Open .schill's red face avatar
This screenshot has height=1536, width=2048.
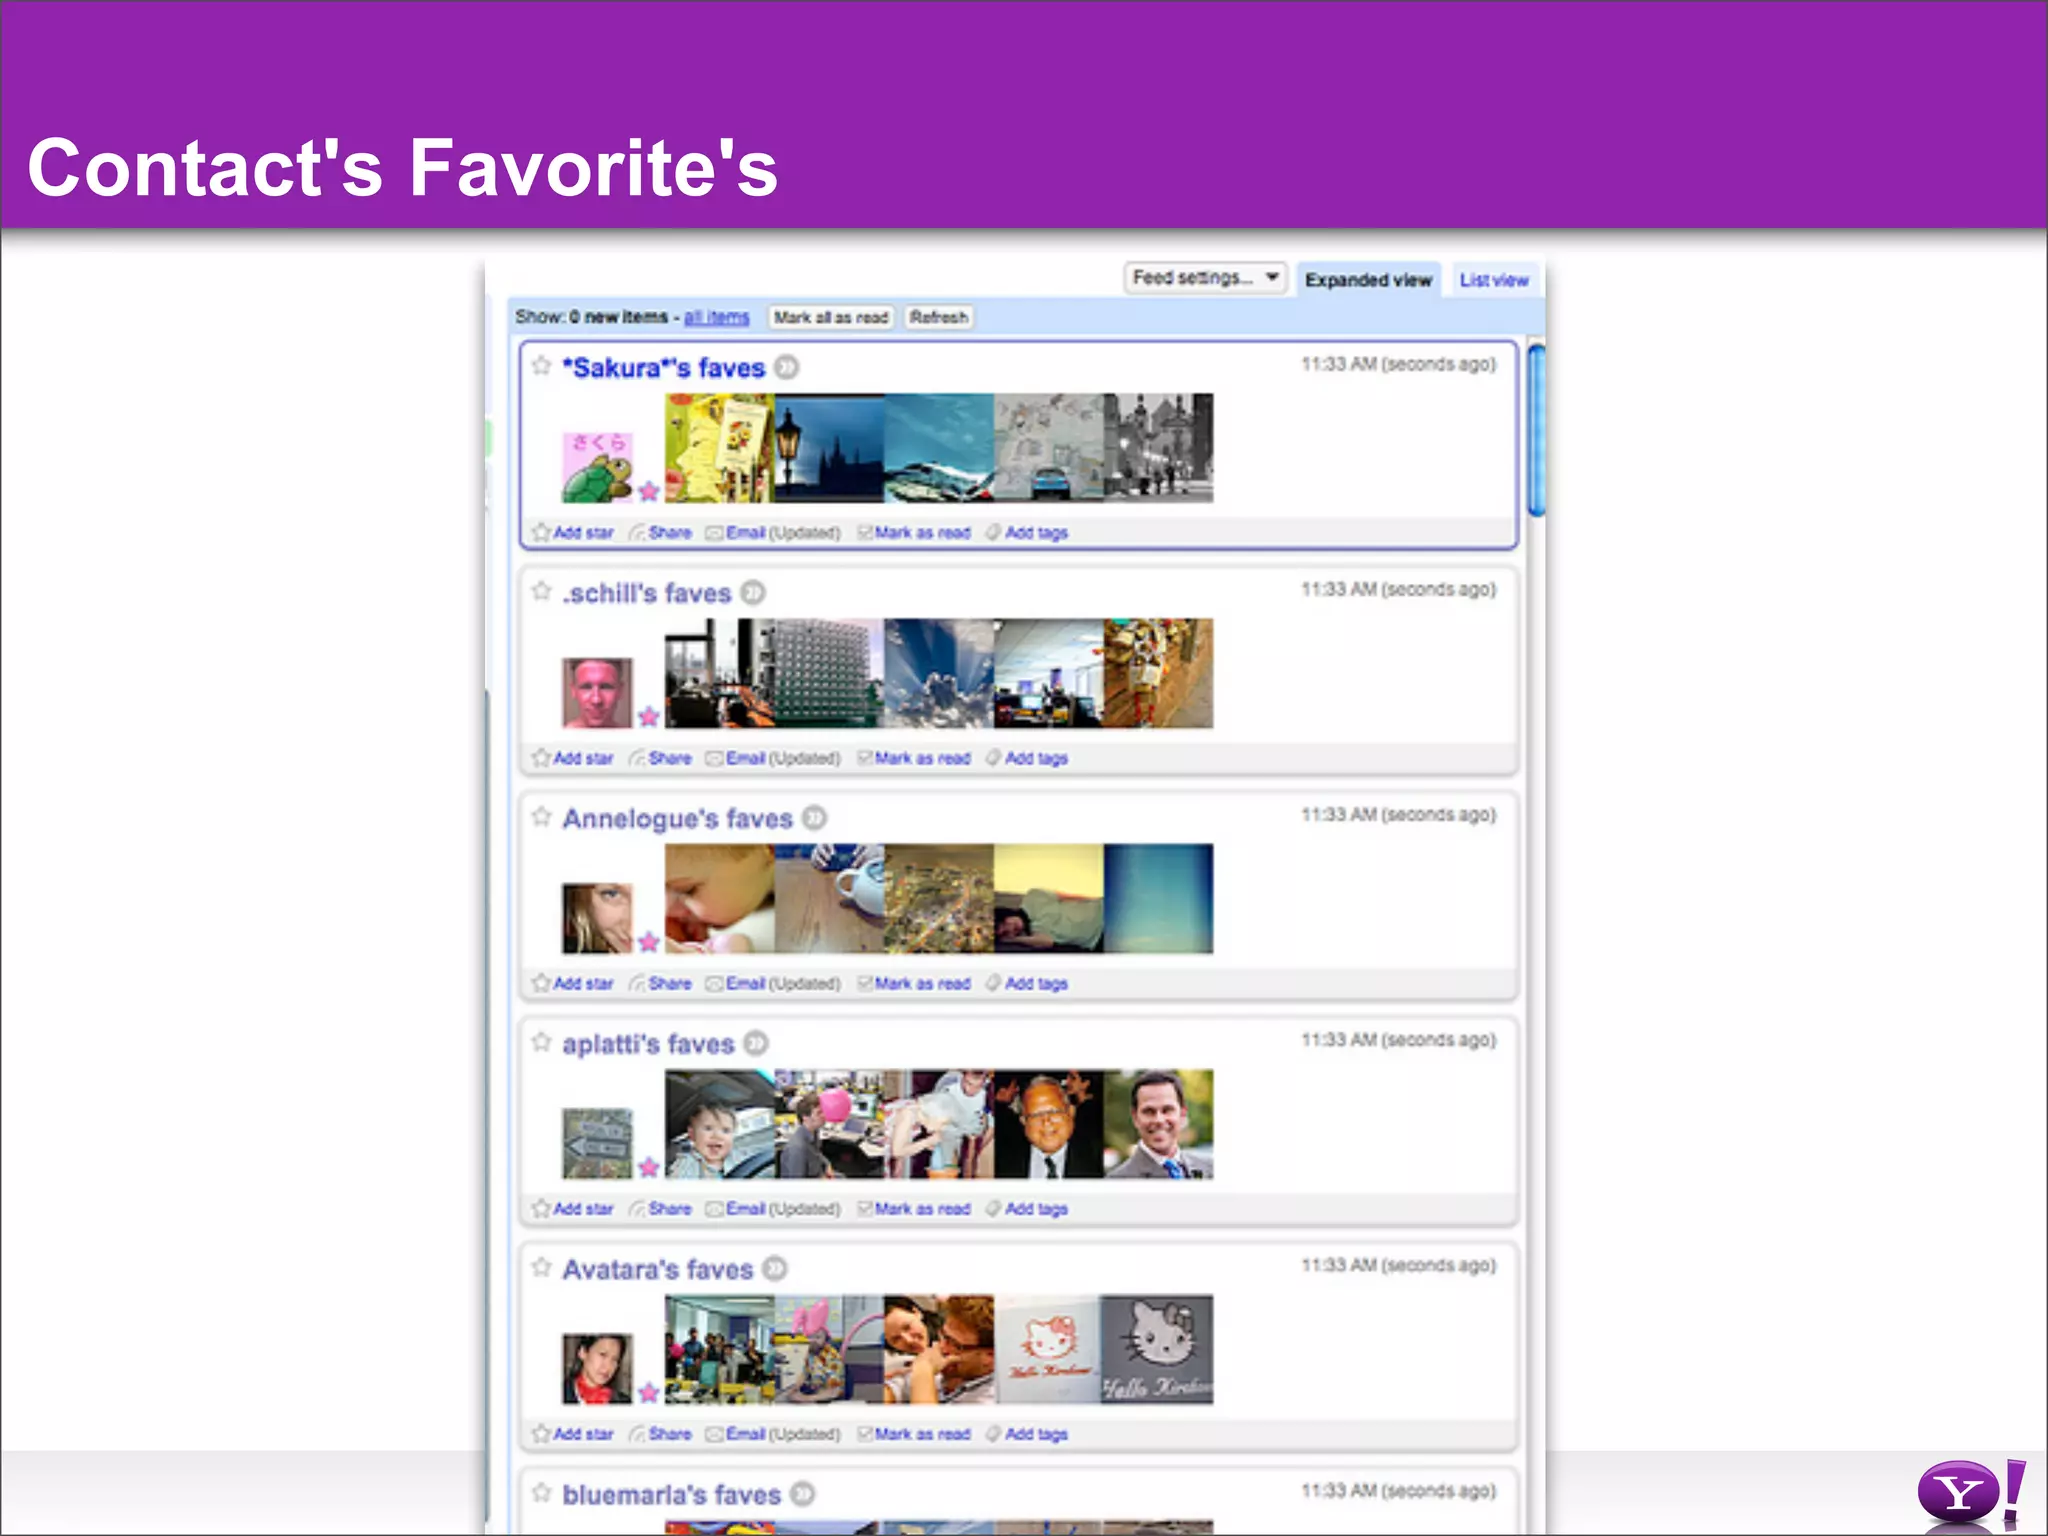(597, 692)
